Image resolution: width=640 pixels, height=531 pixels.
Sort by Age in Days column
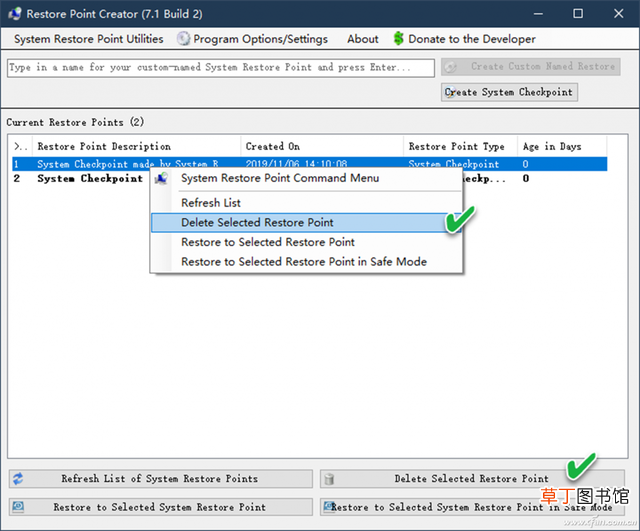(562, 147)
